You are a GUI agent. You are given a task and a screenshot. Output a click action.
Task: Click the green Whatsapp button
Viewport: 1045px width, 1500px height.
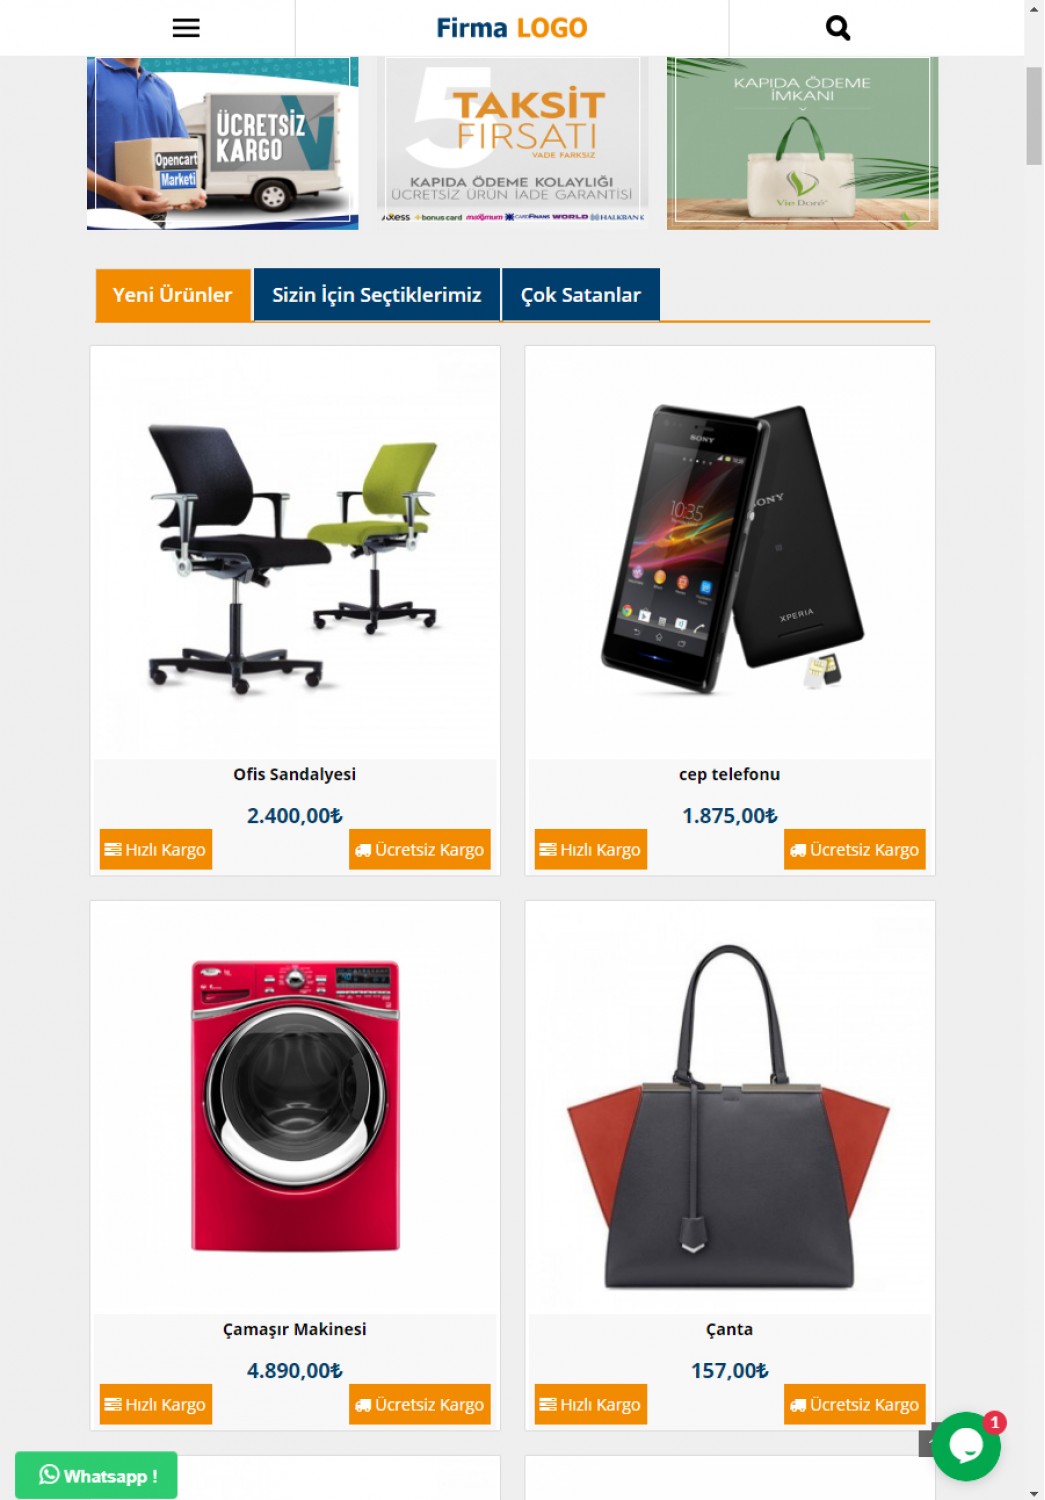click(96, 1475)
